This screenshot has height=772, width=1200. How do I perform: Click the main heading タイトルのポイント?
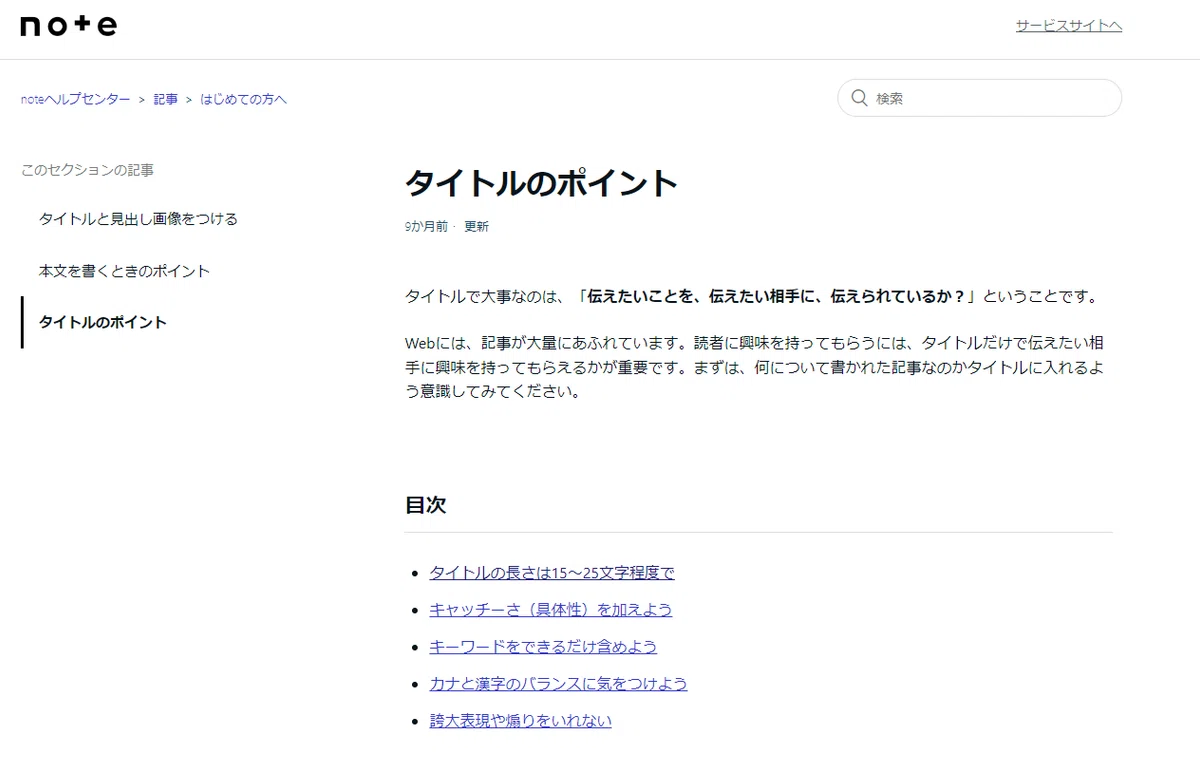point(541,184)
